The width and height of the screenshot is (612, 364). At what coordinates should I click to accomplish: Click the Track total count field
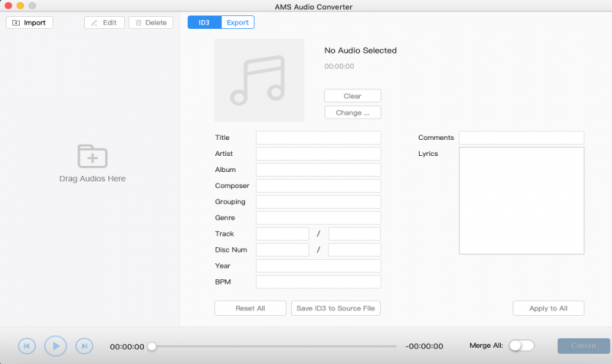click(x=354, y=234)
